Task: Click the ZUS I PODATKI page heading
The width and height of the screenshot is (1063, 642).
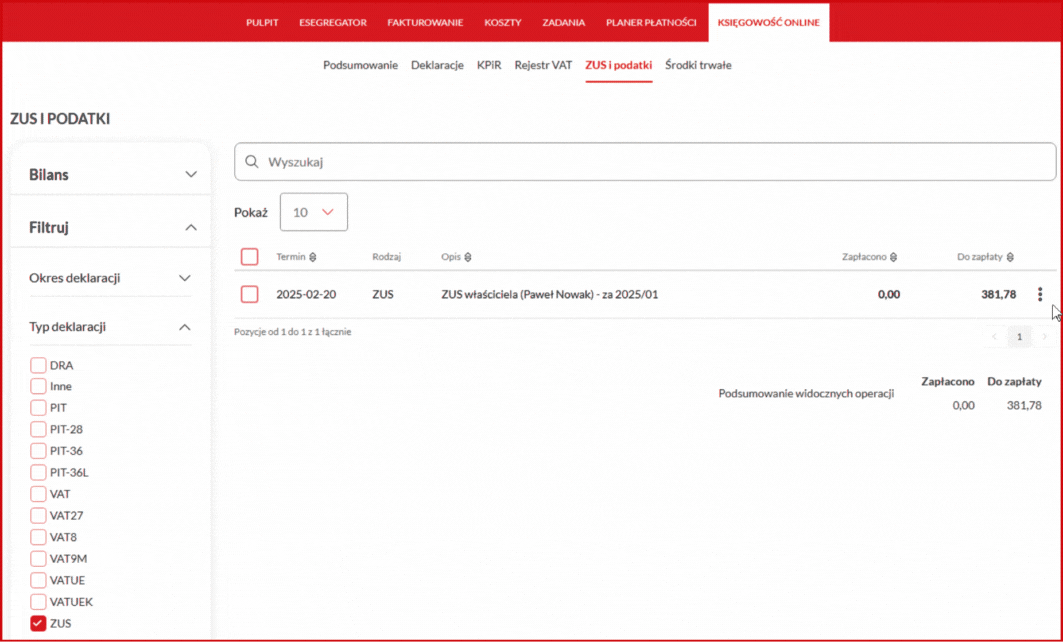Action: coord(60,119)
